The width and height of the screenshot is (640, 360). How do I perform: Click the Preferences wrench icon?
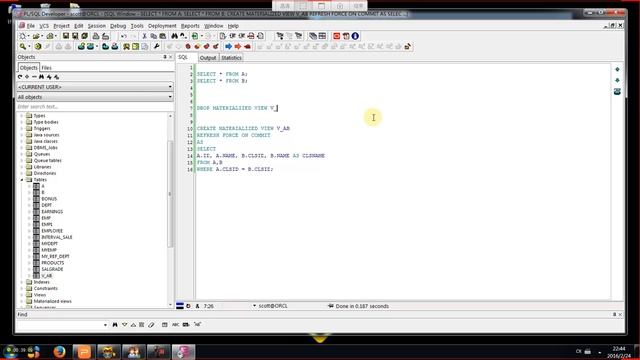[157, 47]
